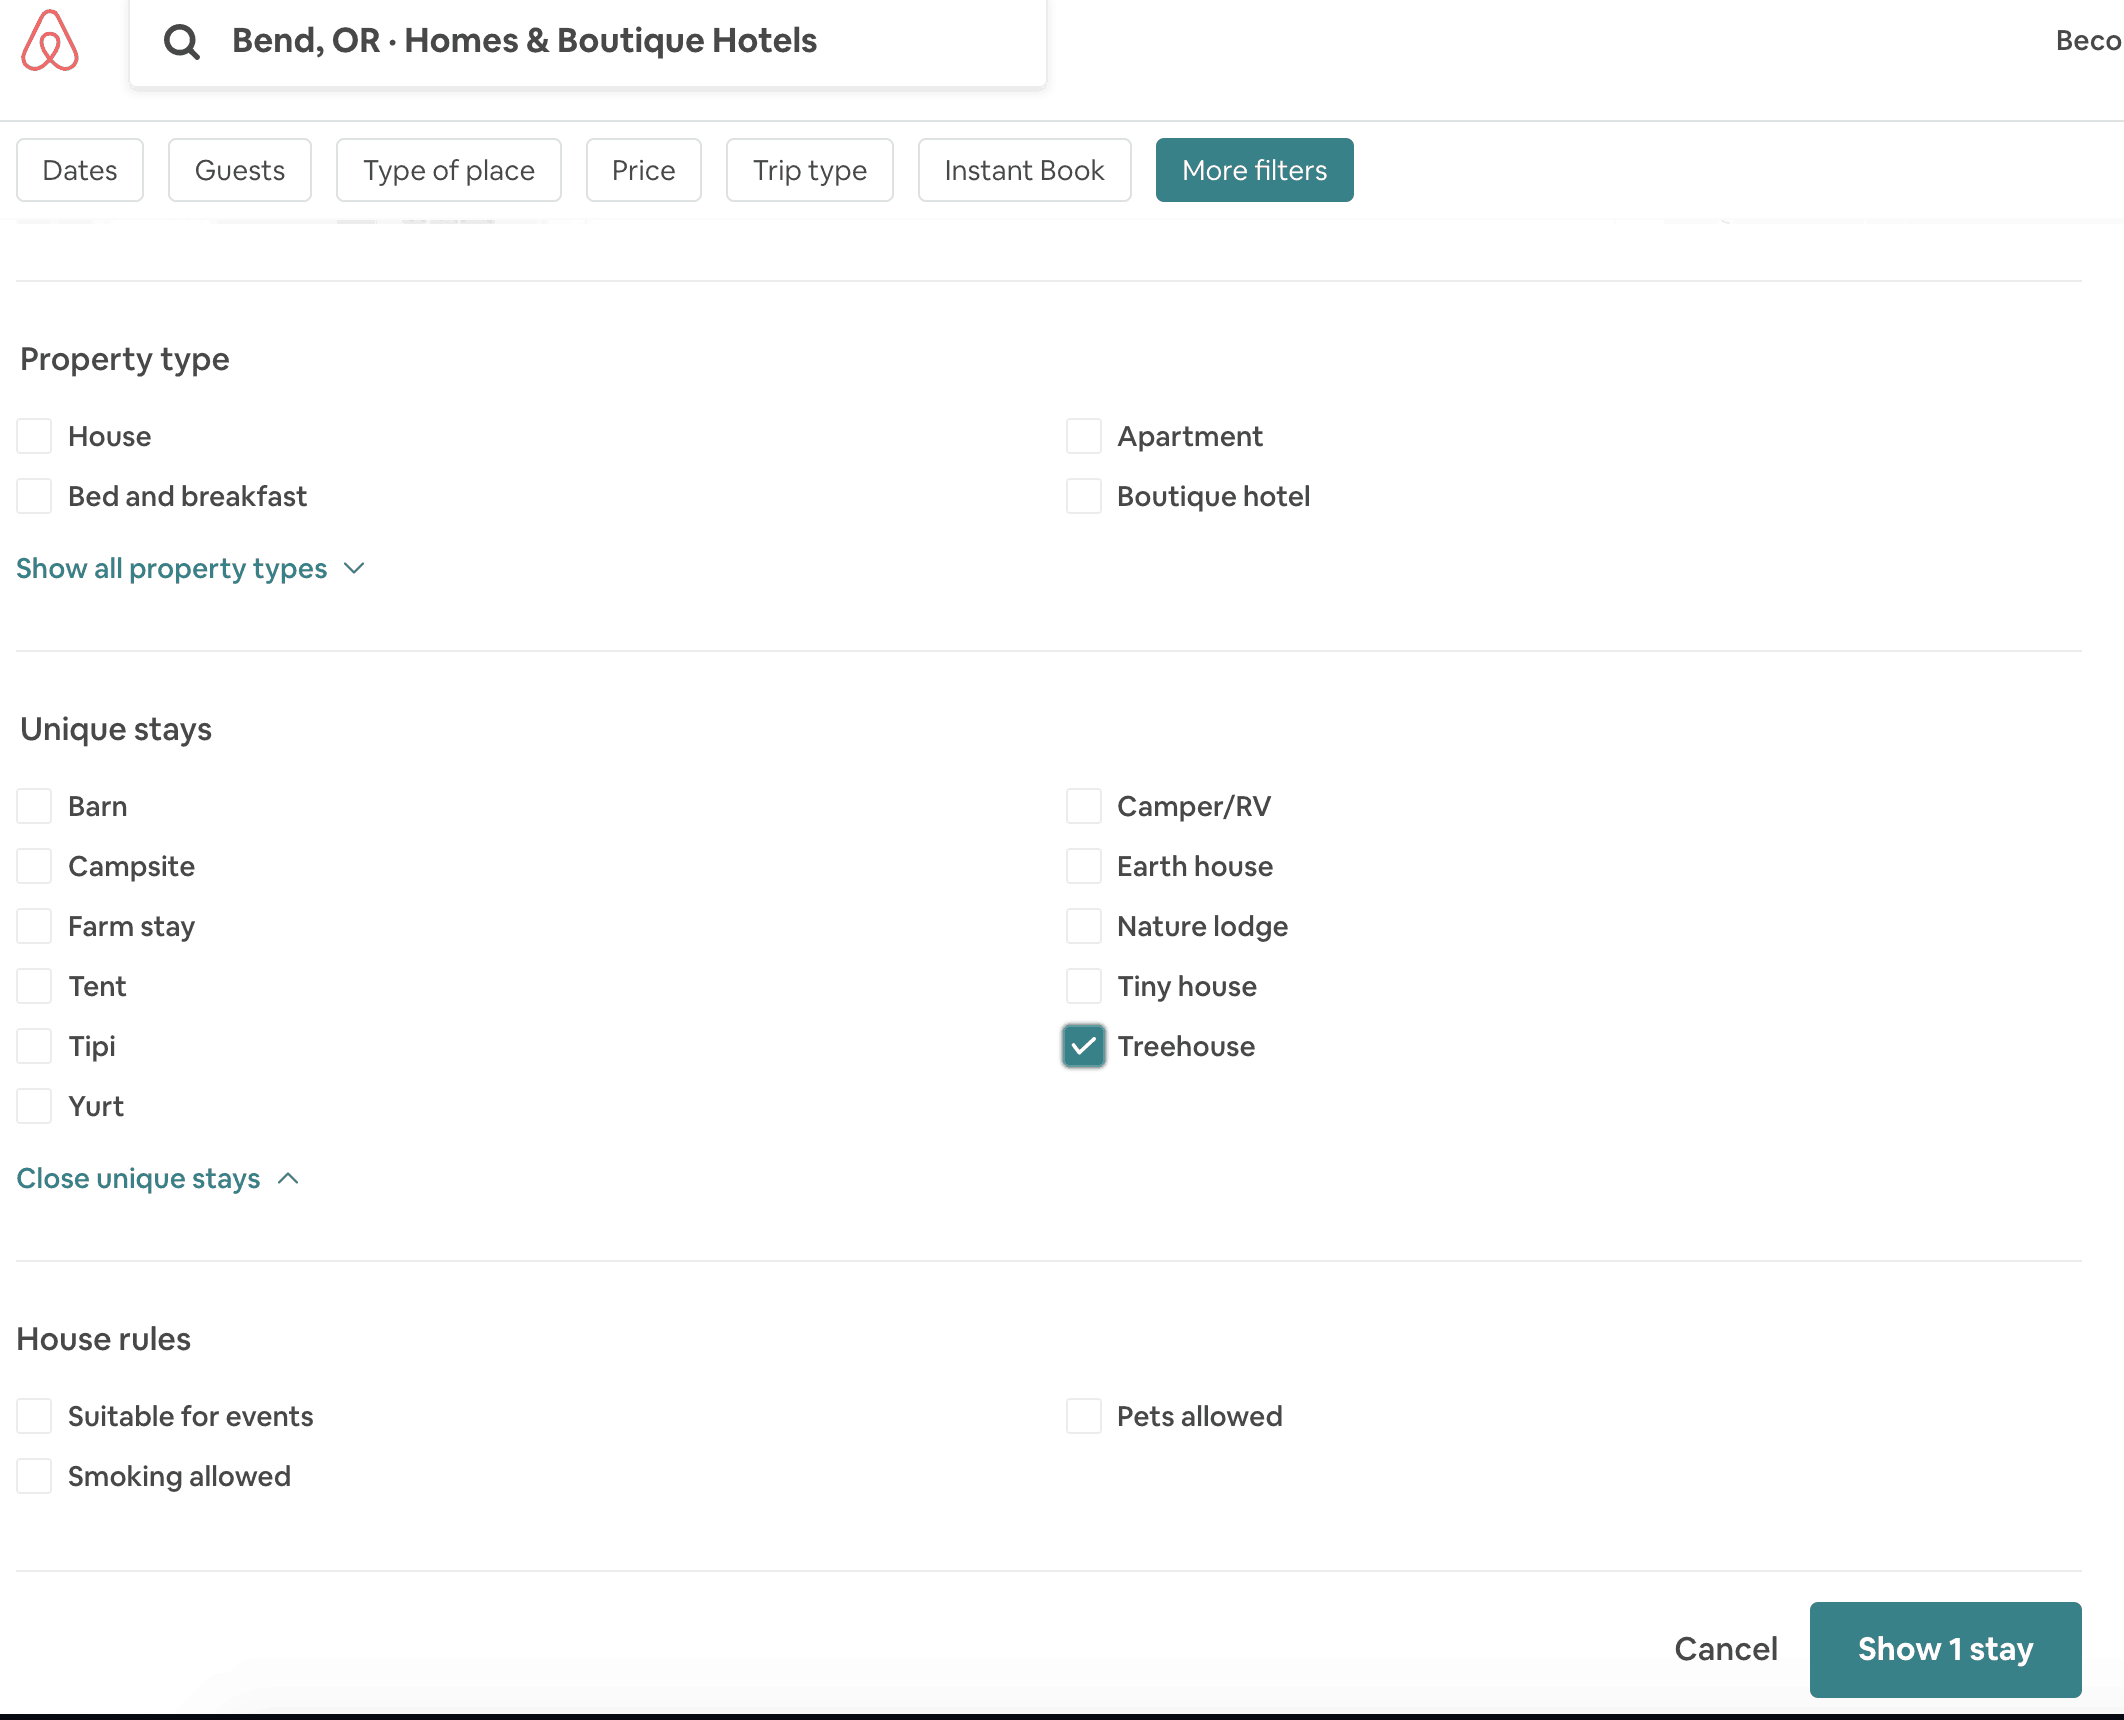Screen dimensions: 2124x1720
Task: Check the Treehouse unique stay checkbox
Action: point(1083,1046)
